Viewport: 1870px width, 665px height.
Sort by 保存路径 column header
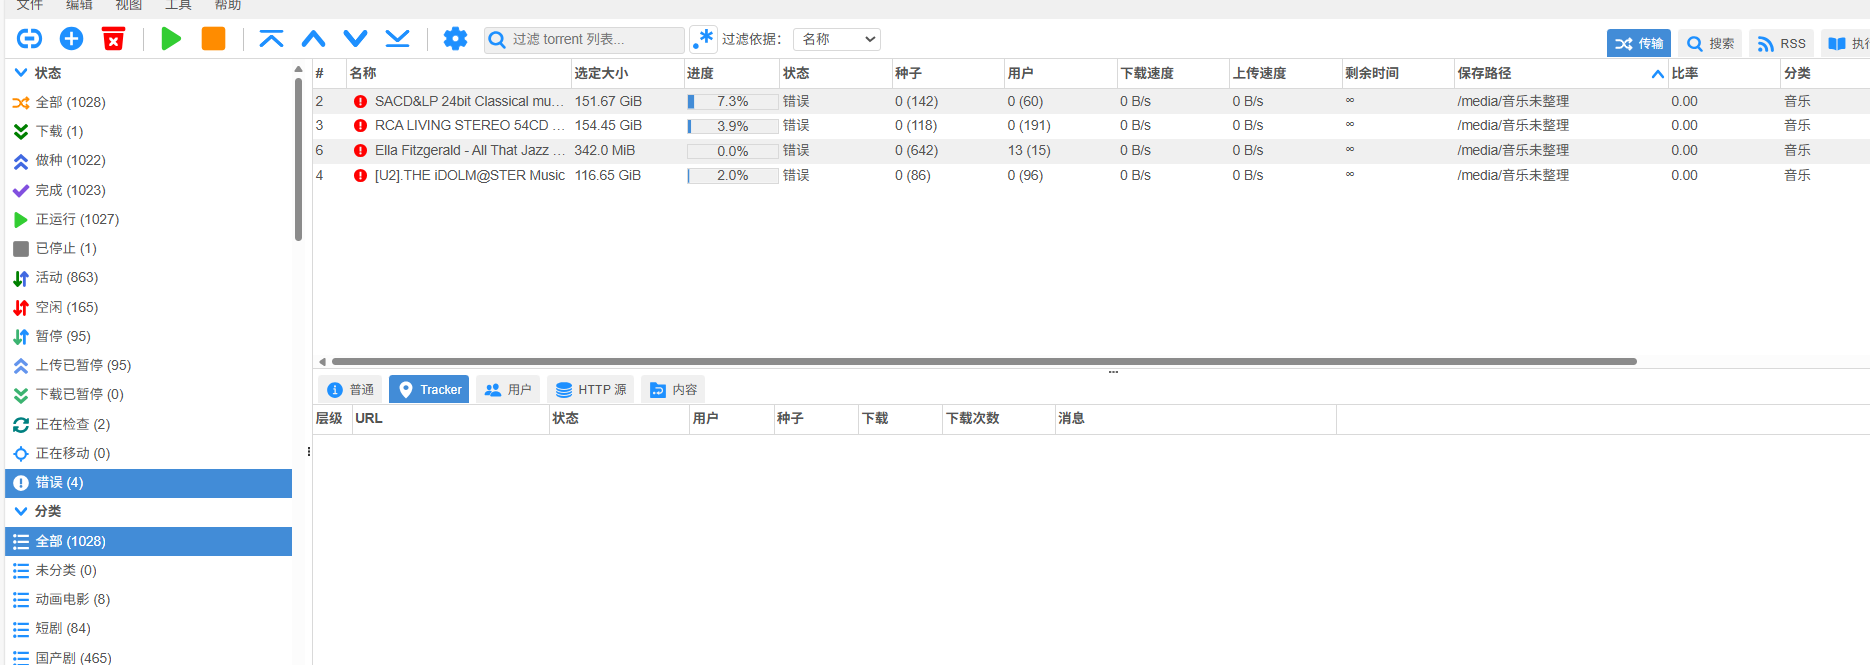point(1560,73)
